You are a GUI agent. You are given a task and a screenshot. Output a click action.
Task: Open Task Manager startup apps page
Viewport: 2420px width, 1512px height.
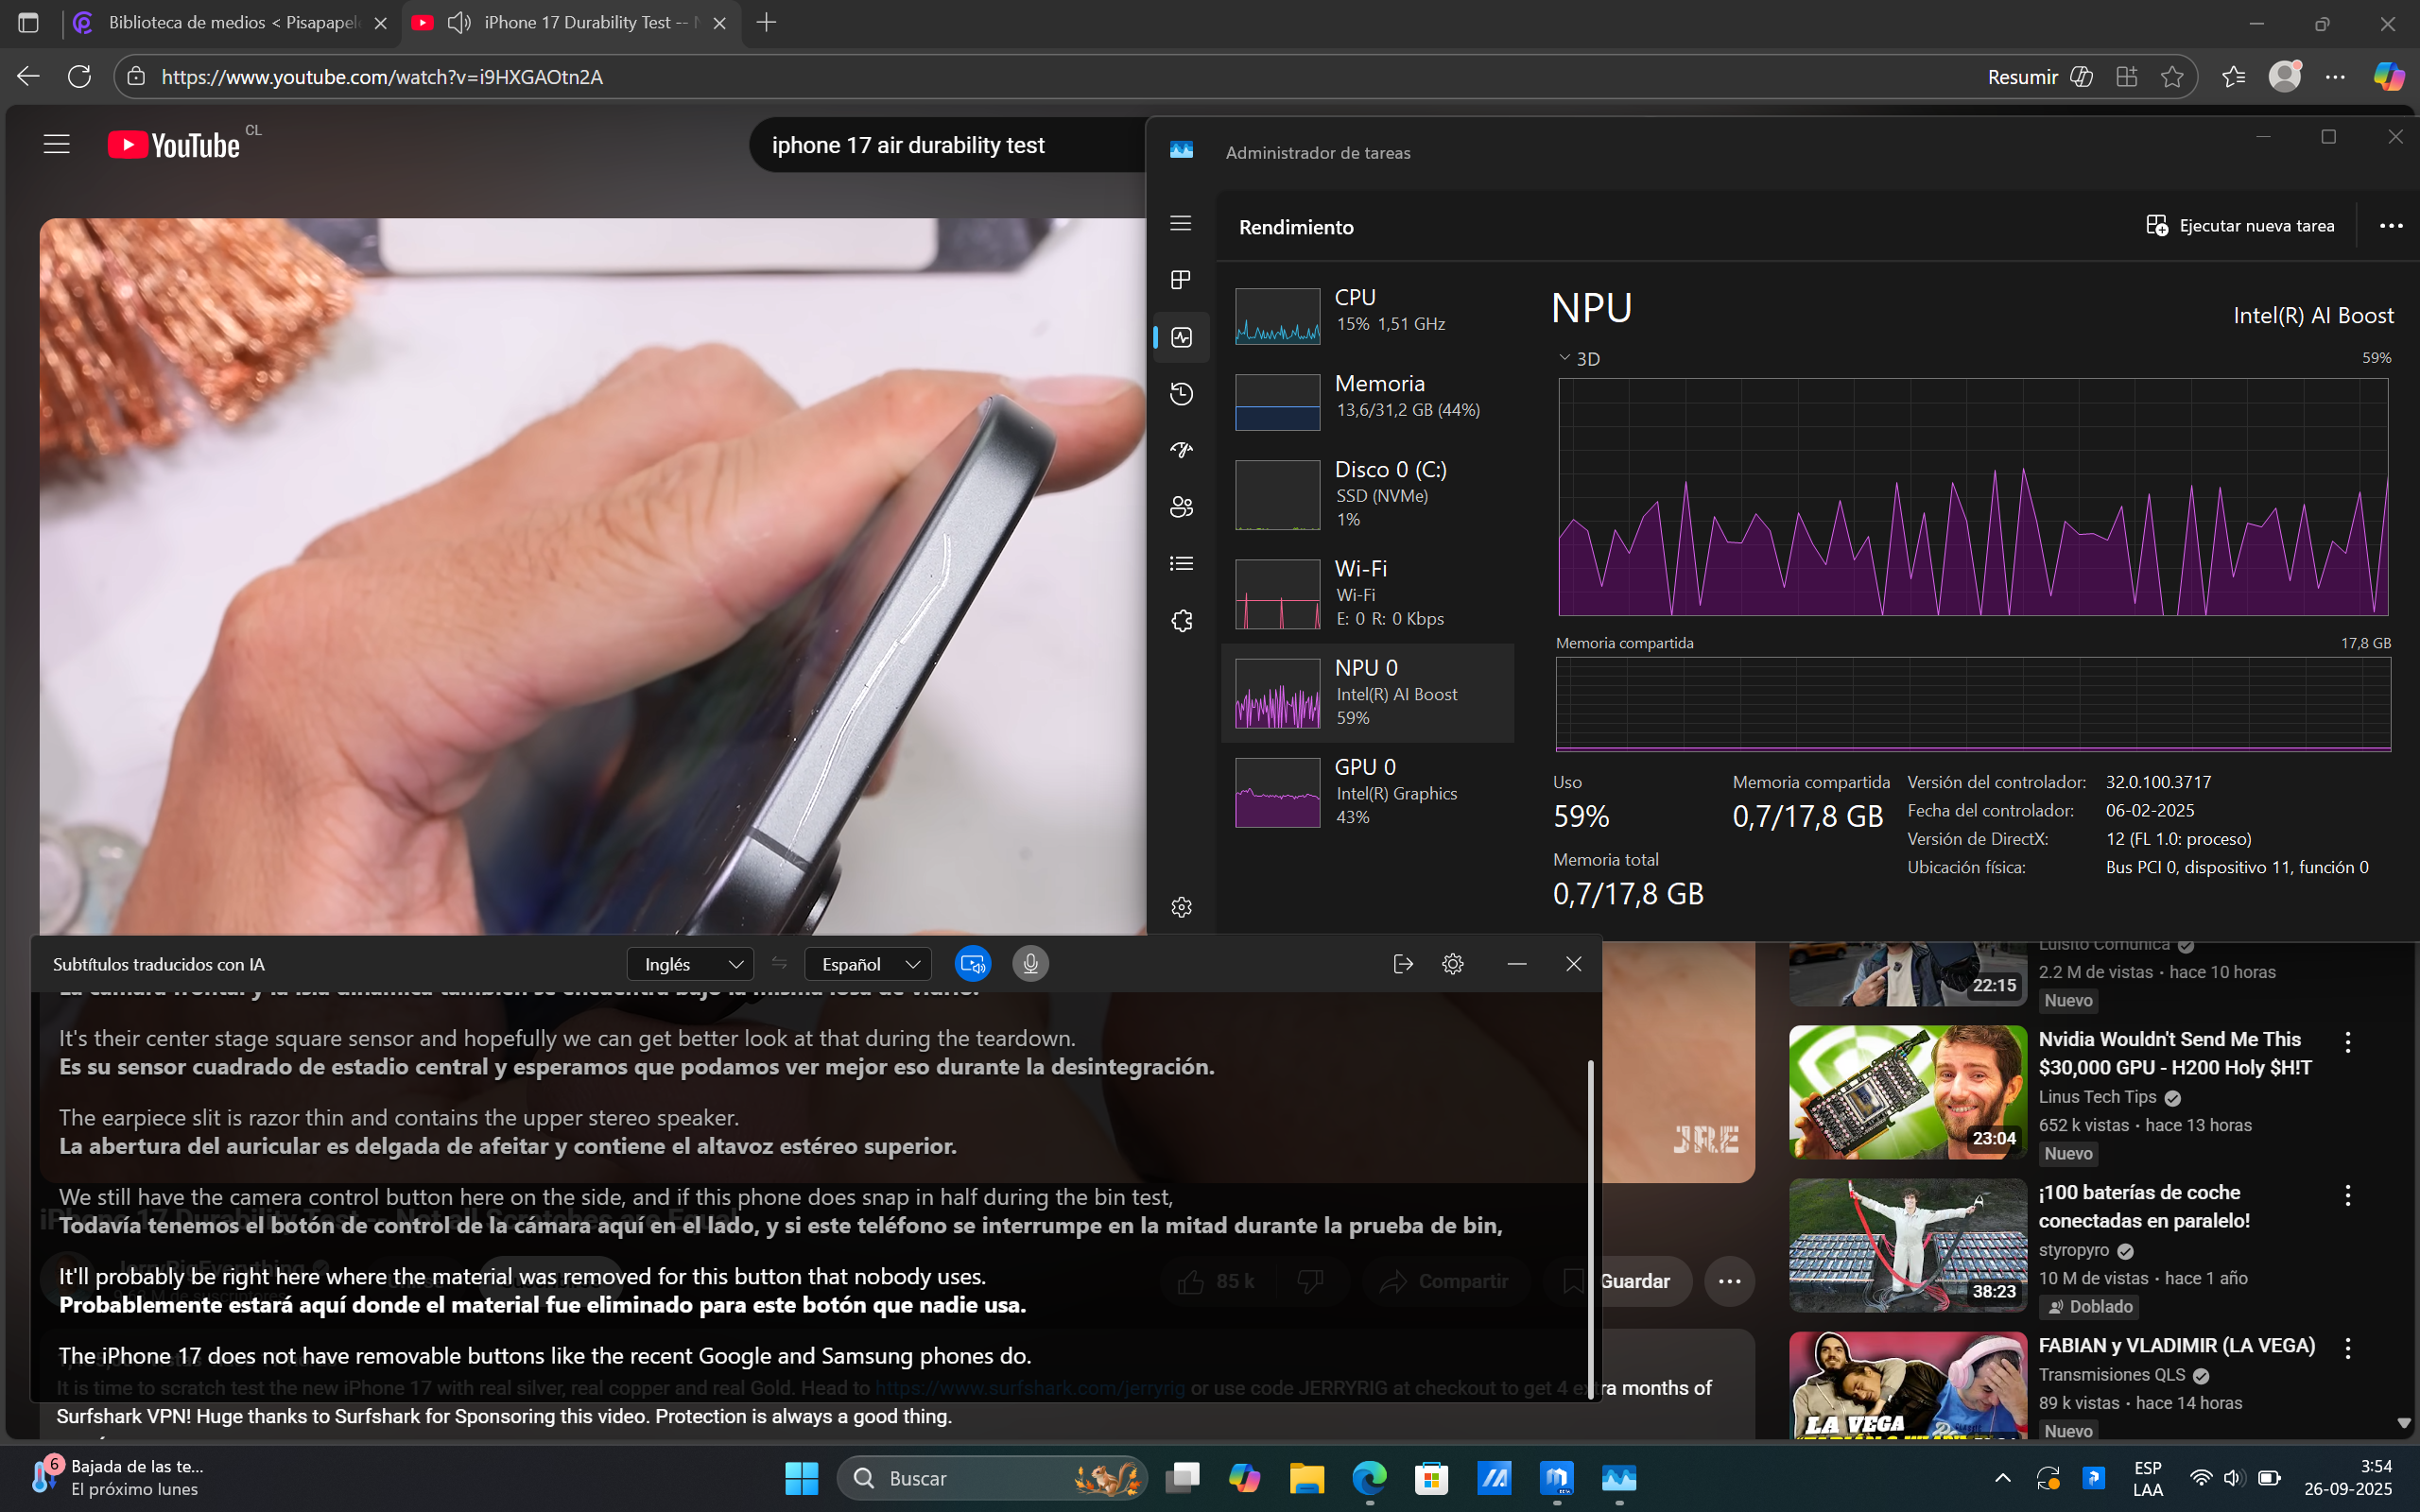1181,450
